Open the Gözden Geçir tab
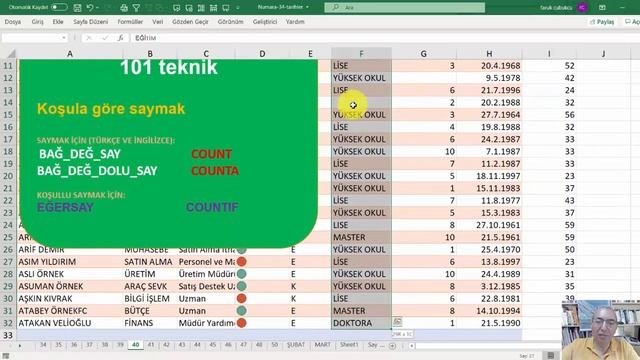 190,22
